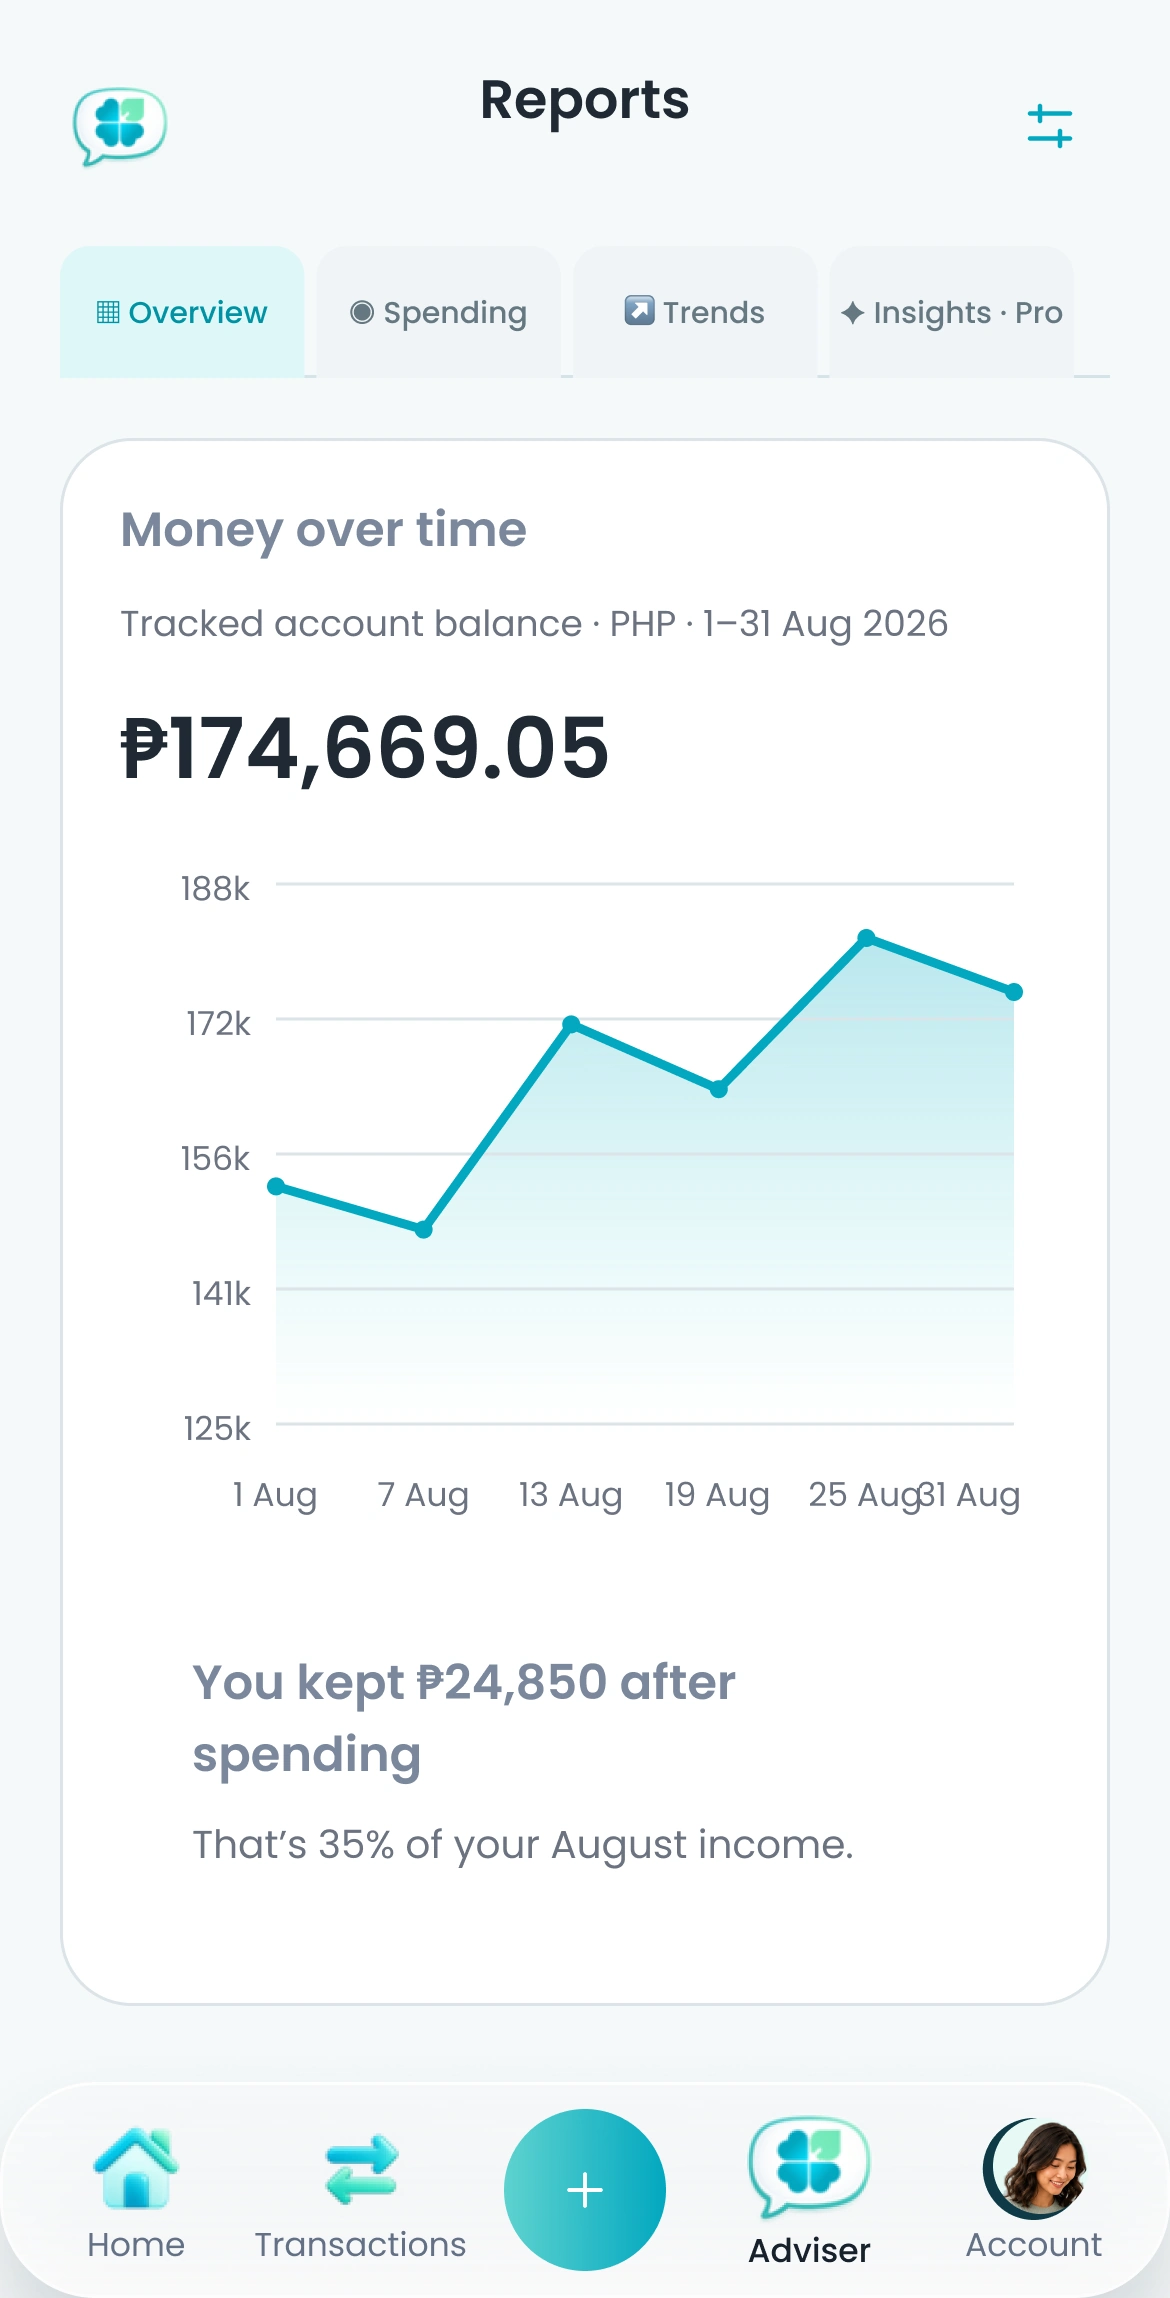1170x2298 pixels.
Task: Select the 19 Aug data point
Action: click(719, 1089)
